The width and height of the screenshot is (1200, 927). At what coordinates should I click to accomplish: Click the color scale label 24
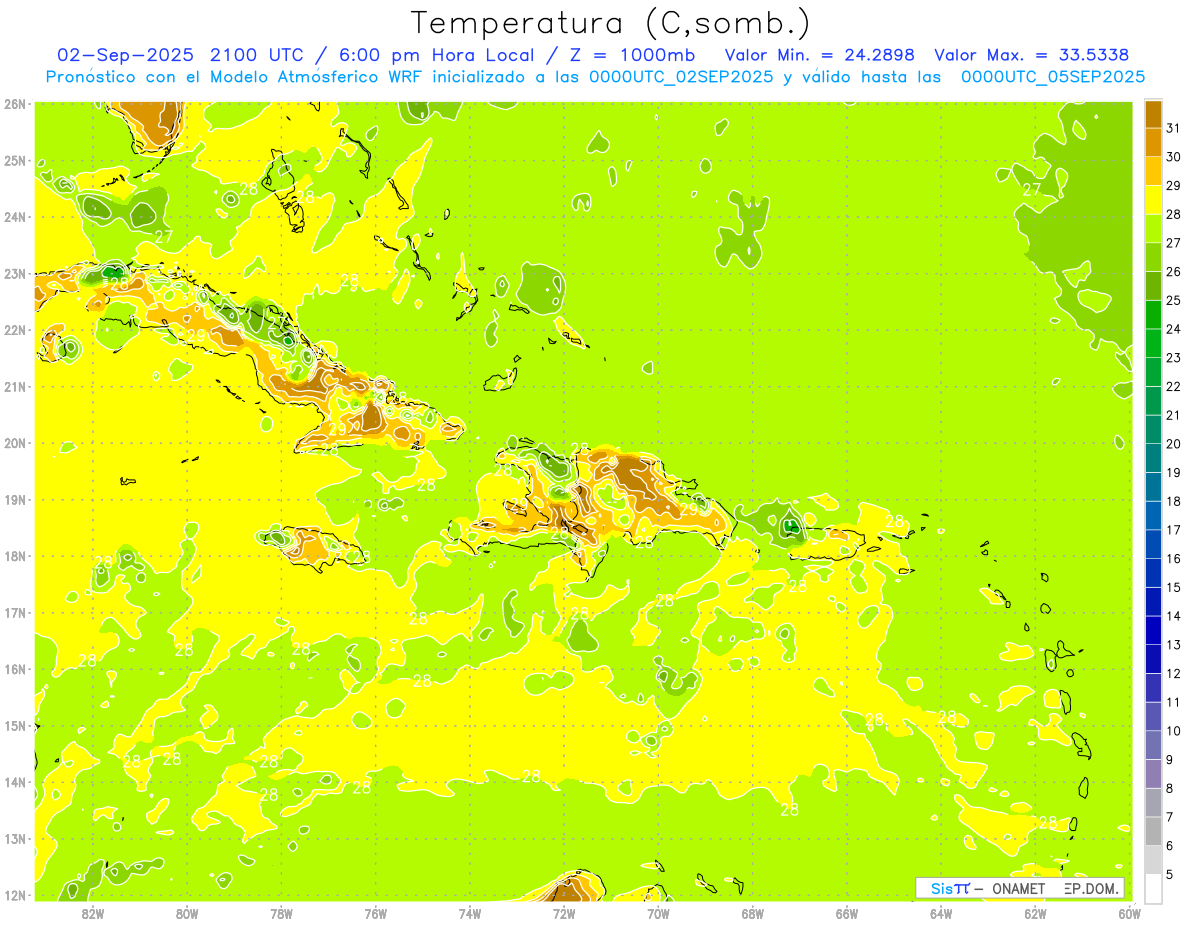click(1174, 329)
